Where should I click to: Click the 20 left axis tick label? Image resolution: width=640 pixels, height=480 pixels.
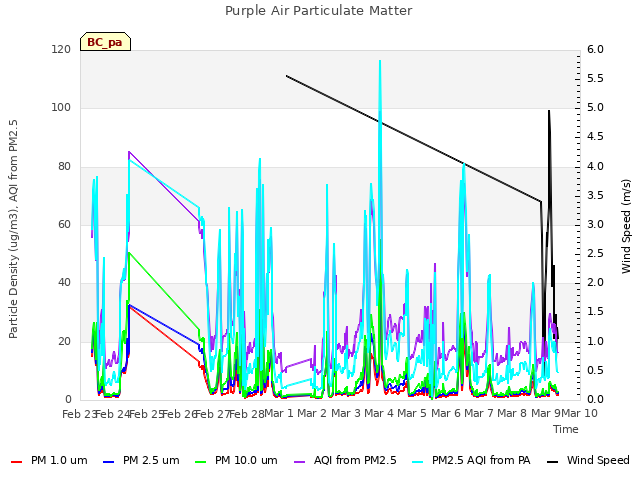pos(64,341)
